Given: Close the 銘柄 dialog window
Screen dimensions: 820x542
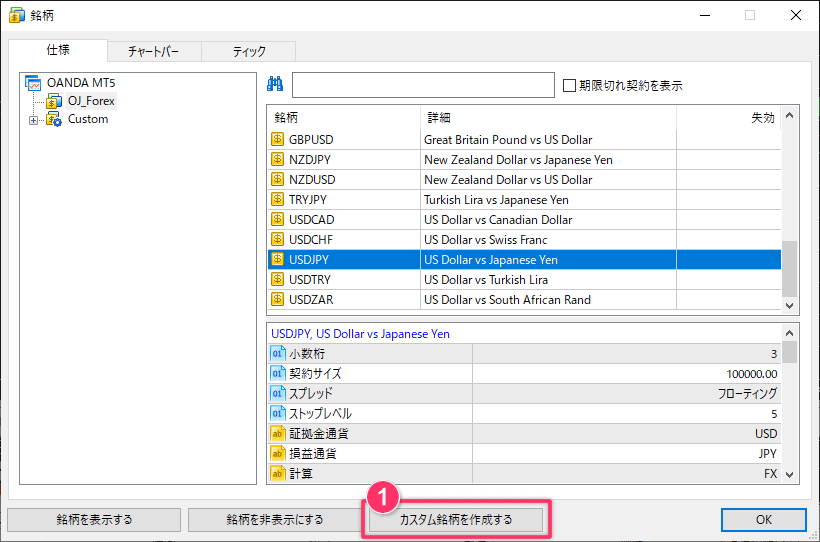Looking at the screenshot, I should click(x=795, y=15).
